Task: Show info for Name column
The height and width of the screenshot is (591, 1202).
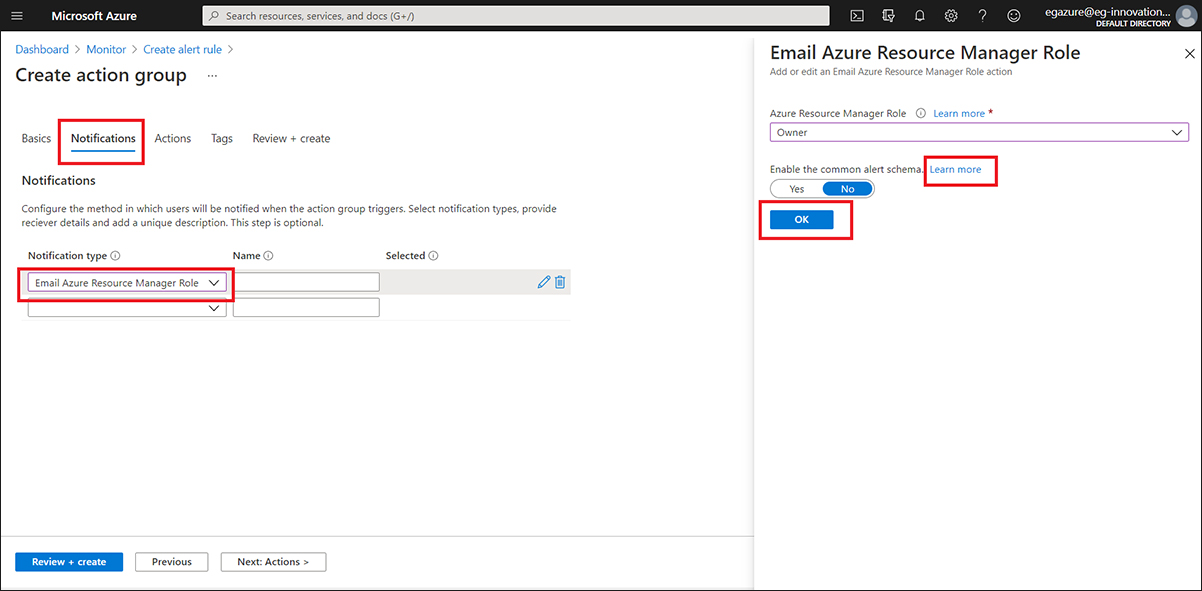Action: (269, 256)
